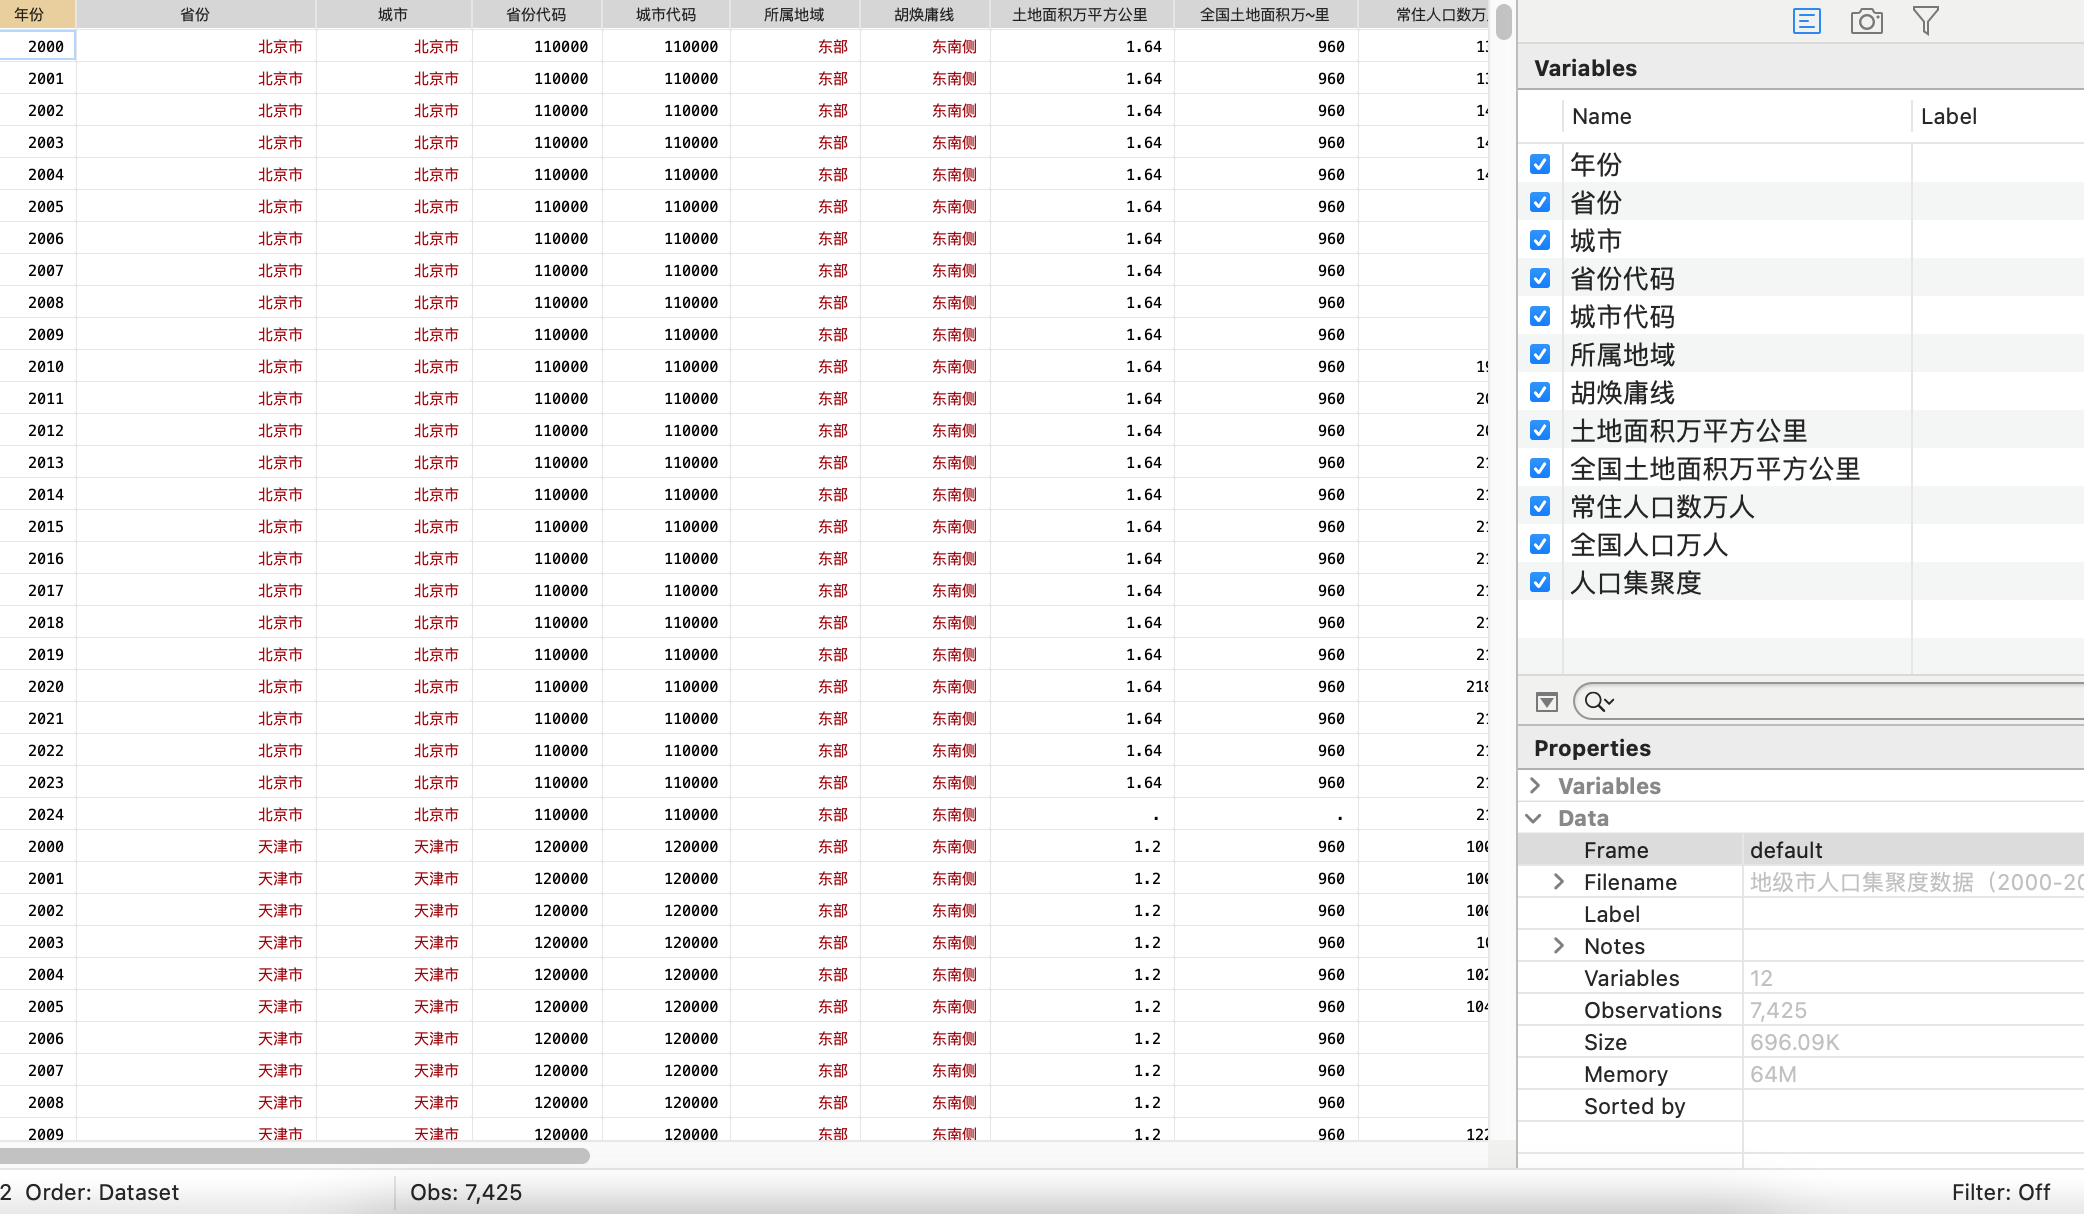Click the vertical scrollbar thumb of the data grid
2084x1214 pixels.
click(x=1504, y=22)
